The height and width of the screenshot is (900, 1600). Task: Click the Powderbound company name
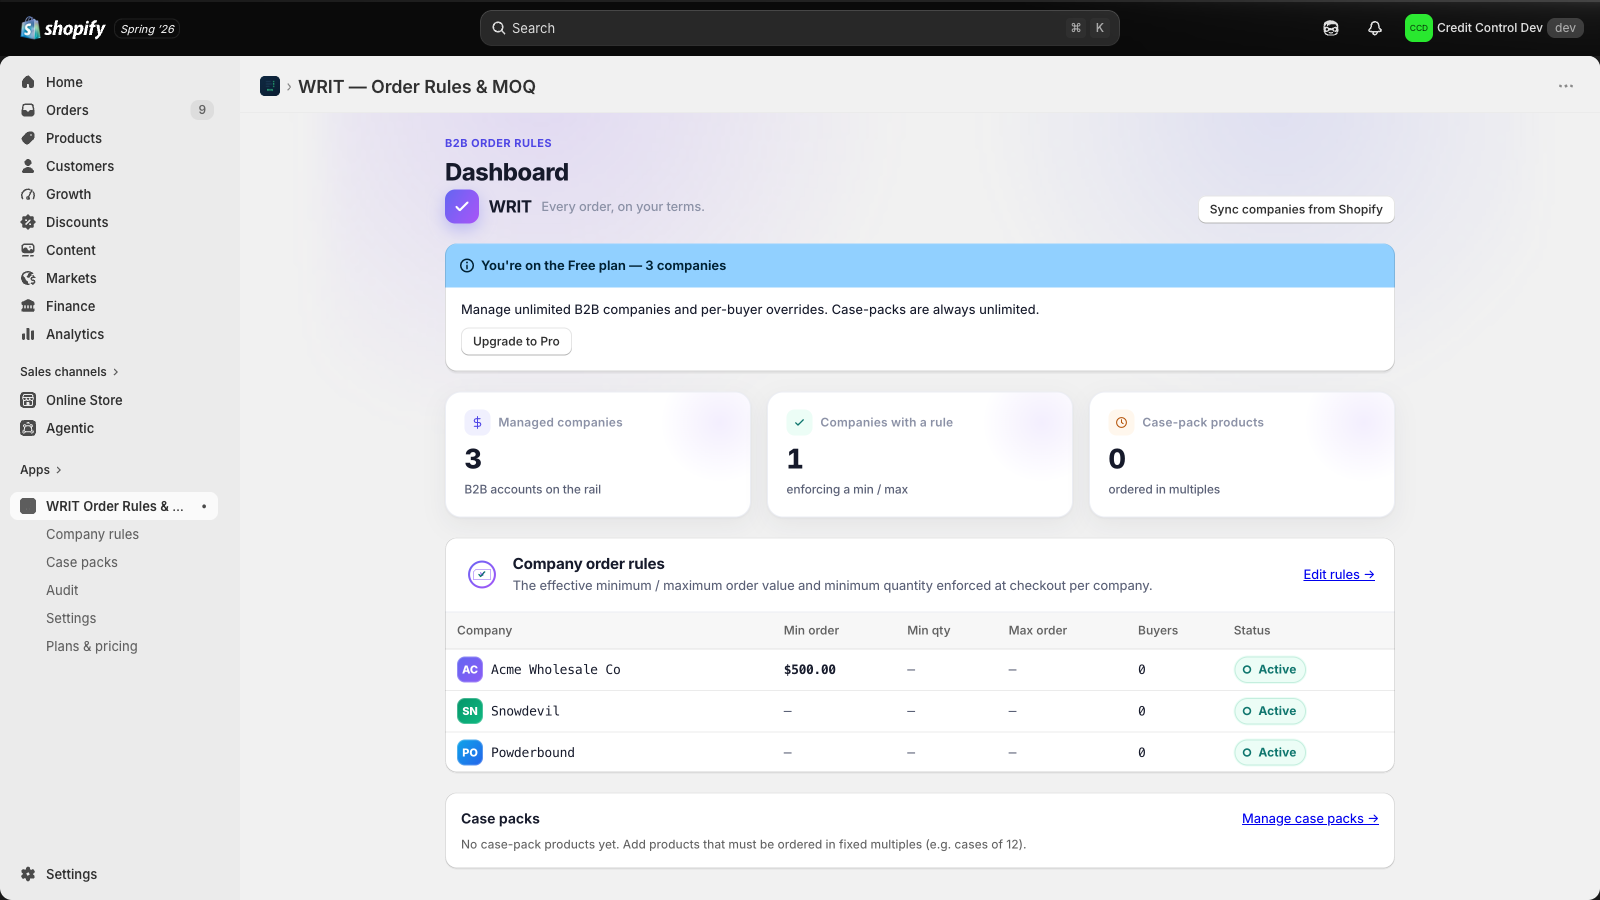[533, 753]
